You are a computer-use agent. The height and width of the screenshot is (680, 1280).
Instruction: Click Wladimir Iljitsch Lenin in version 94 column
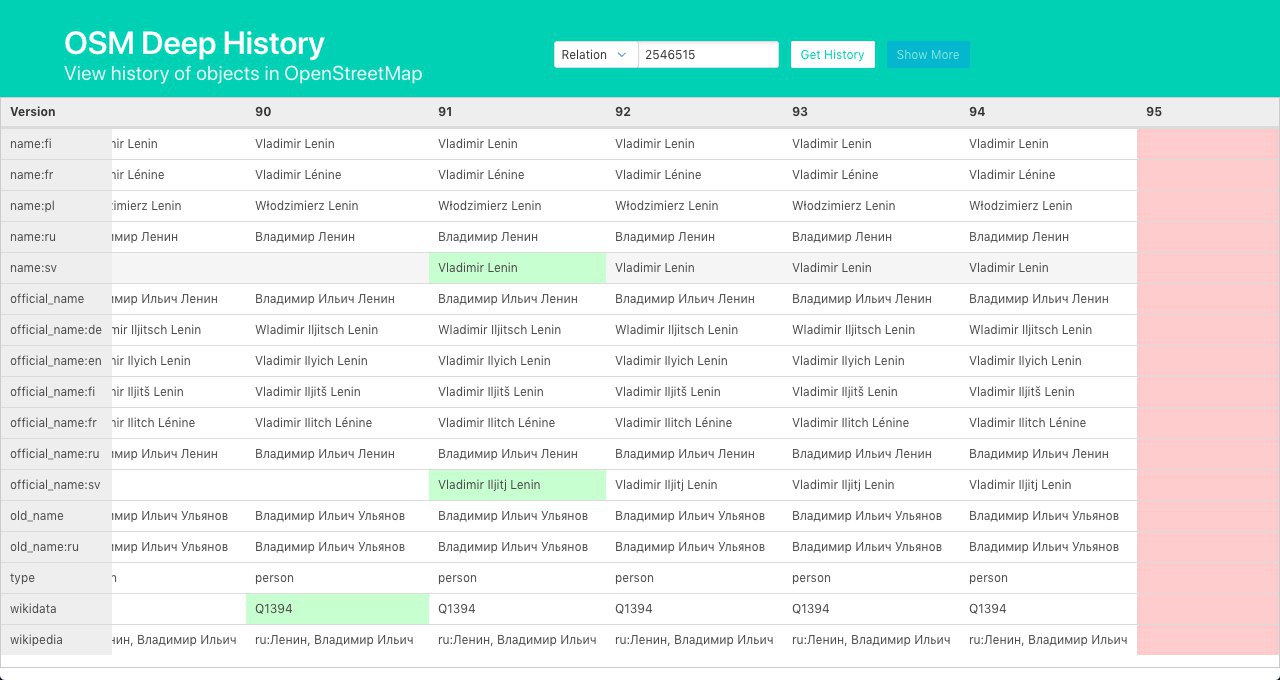pyautogui.click(x=1030, y=330)
